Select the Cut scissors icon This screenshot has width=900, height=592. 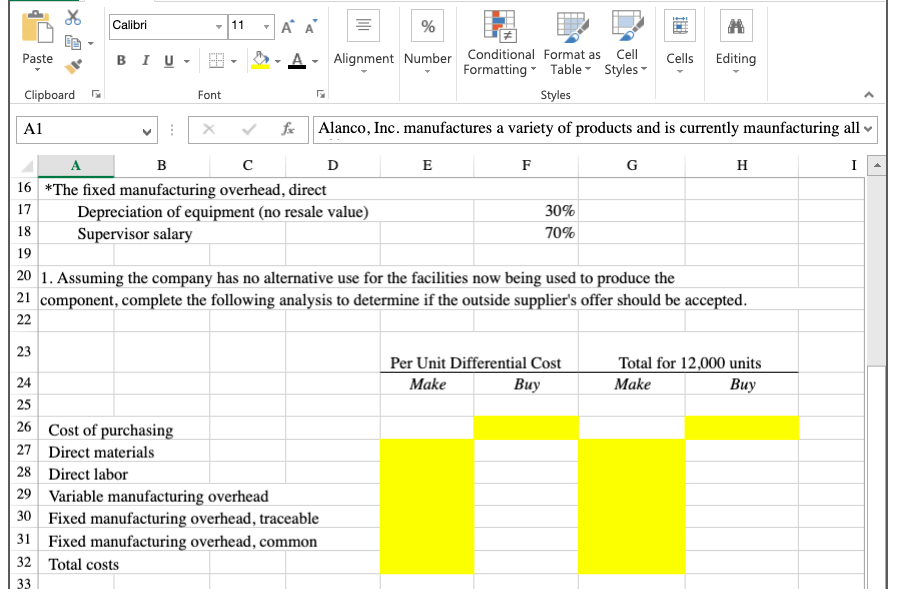pyautogui.click(x=71, y=18)
